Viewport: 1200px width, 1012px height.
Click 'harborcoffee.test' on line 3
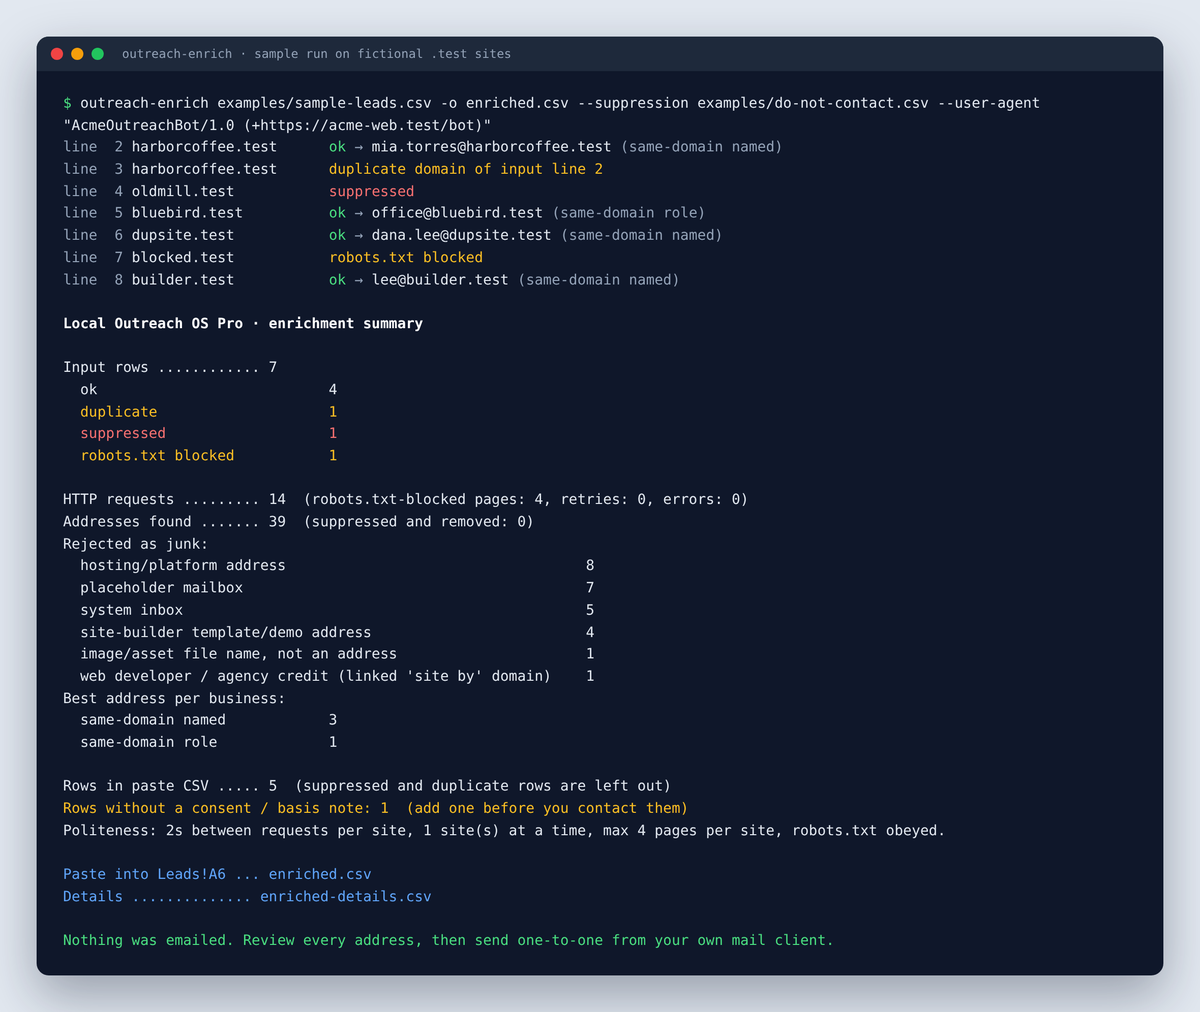[204, 169]
